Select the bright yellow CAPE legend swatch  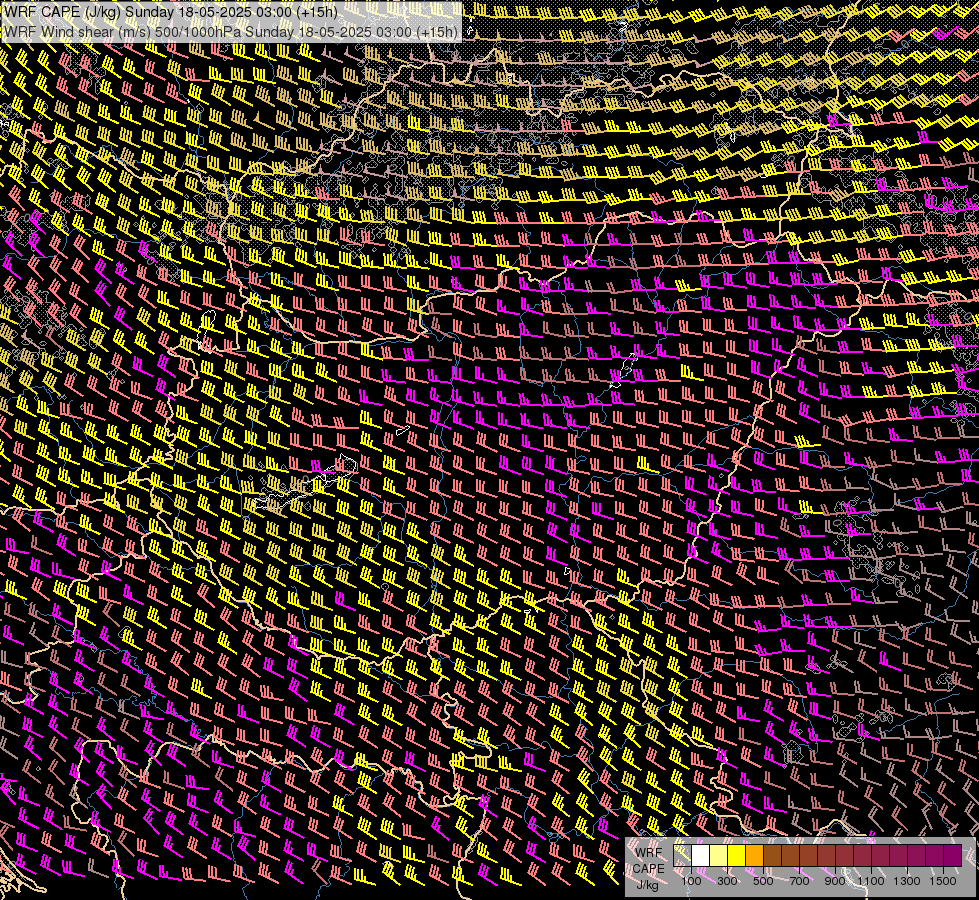pos(736,856)
